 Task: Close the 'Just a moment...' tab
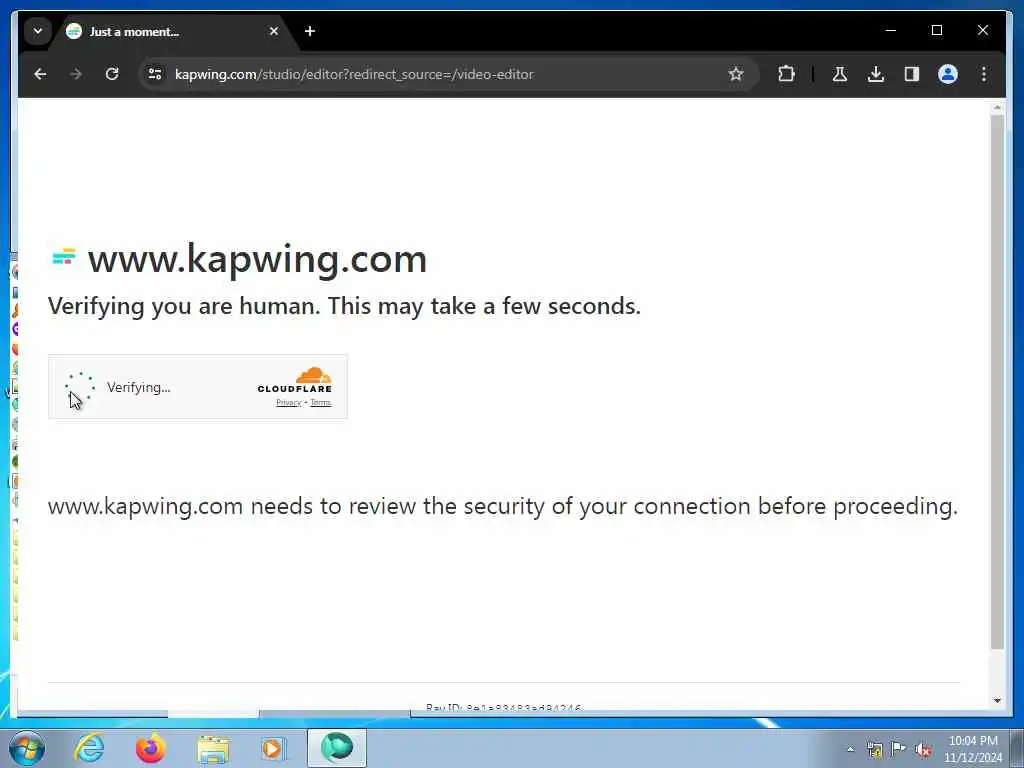274,31
